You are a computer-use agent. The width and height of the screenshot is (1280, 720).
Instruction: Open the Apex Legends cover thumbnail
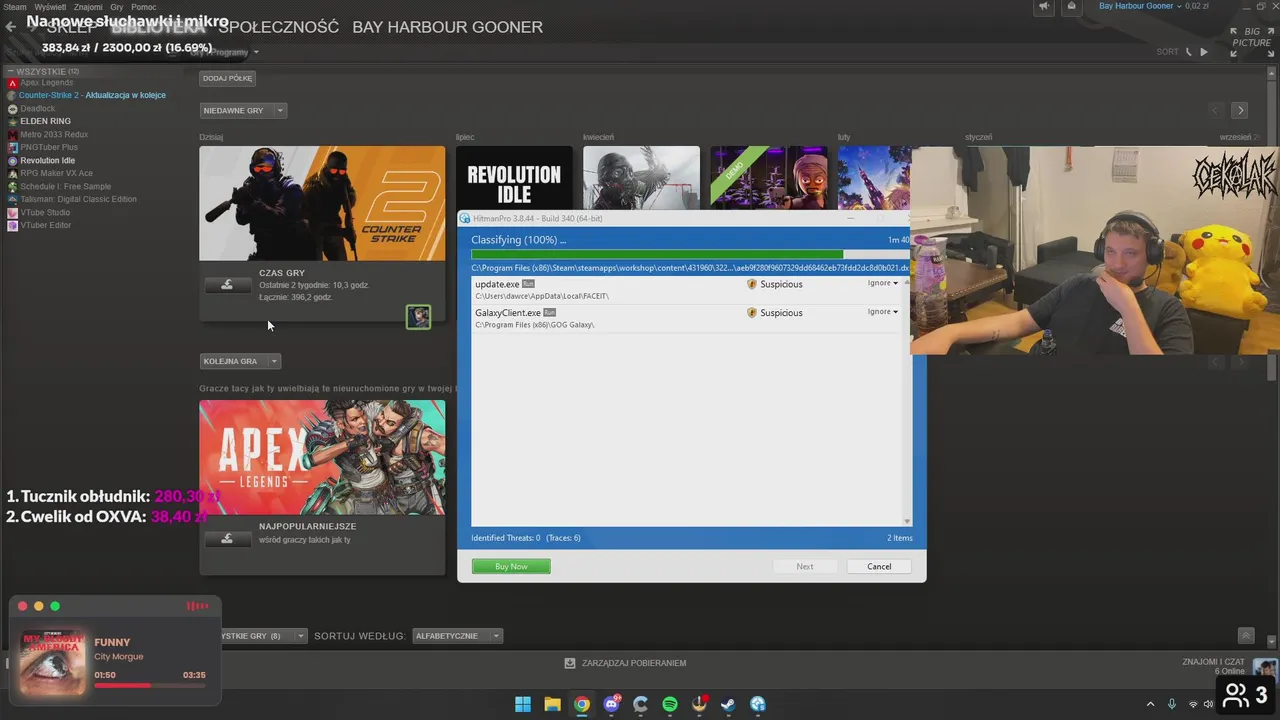pos(322,458)
